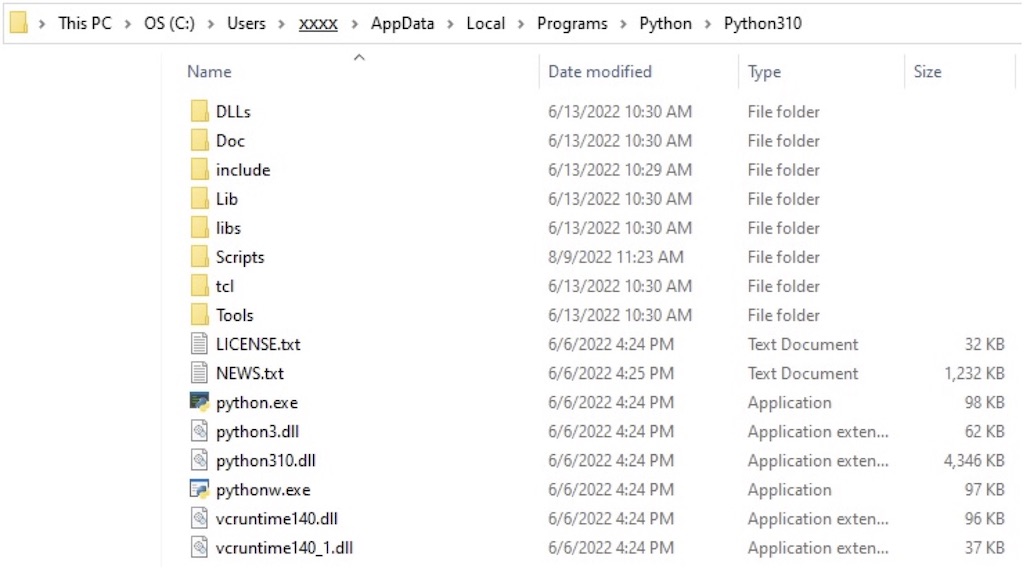The width and height of the screenshot is (1024, 570).
Task: Select the LICENSE.txt file name
Action: 258,344
